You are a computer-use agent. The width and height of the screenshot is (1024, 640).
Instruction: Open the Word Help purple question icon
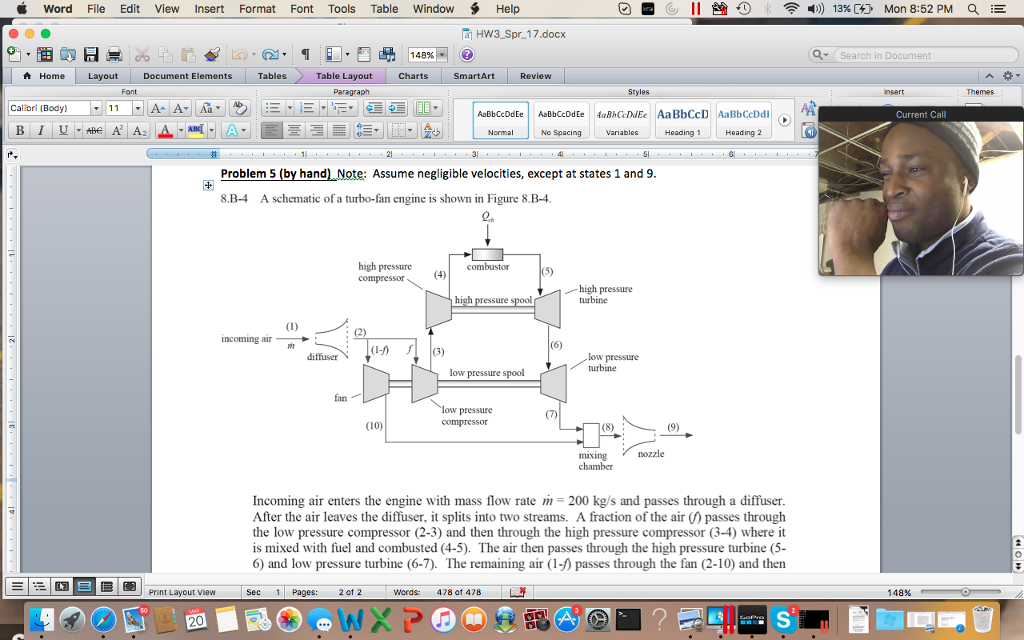pos(466,55)
